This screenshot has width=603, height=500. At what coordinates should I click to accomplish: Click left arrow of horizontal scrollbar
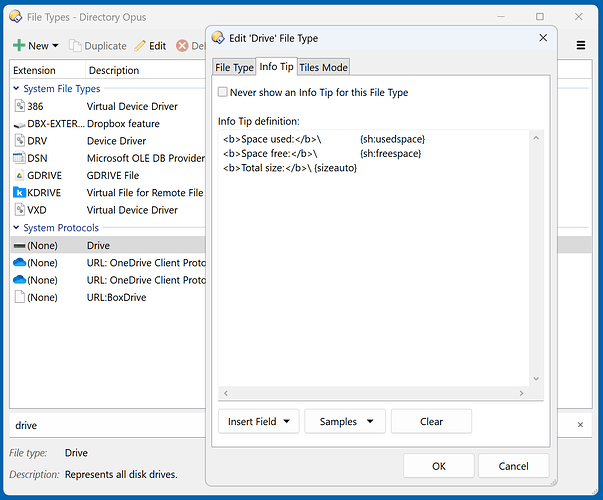226,393
